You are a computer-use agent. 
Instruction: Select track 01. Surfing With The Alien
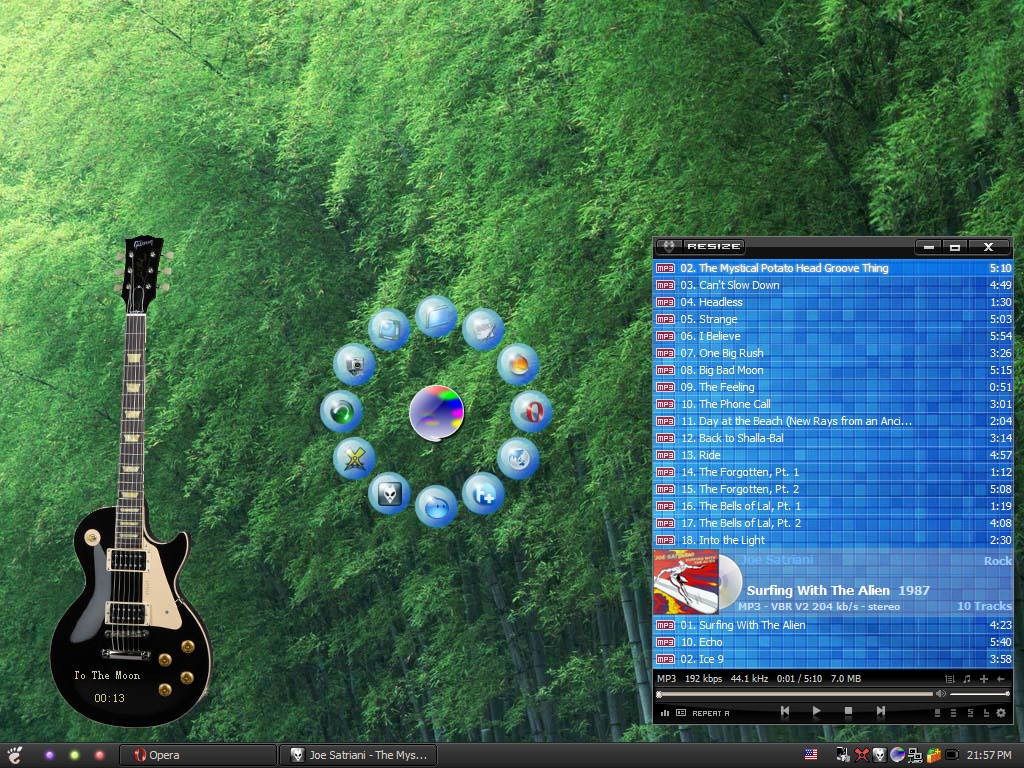coord(833,624)
